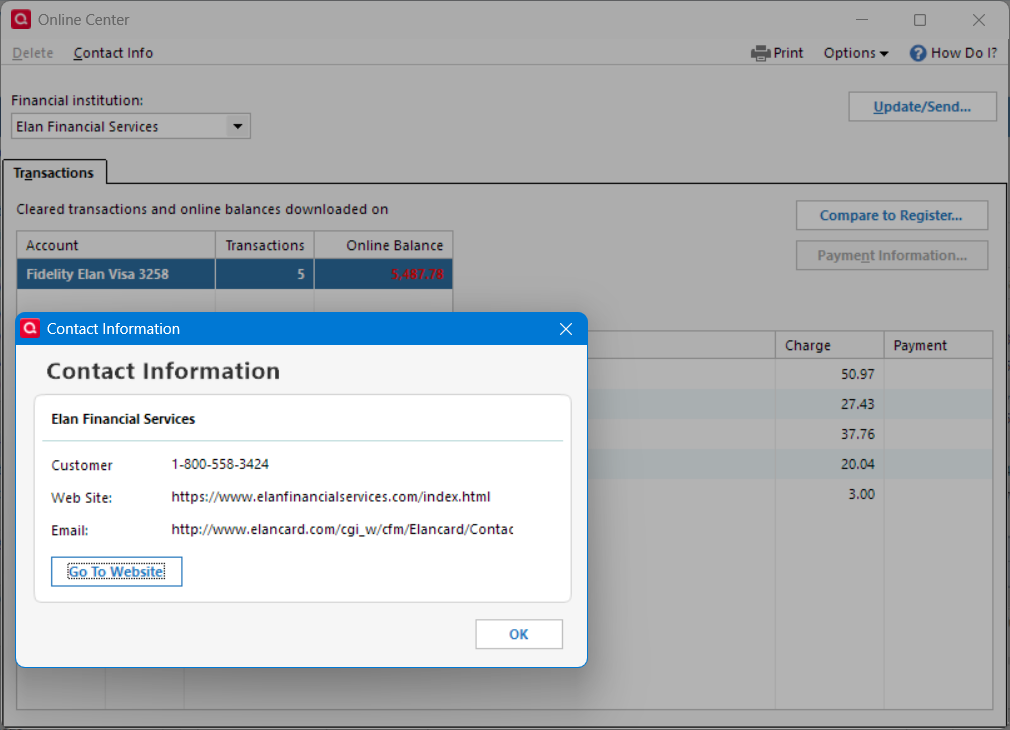Click the 37.76 charge amount
Image resolution: width=1010 pixels, height=730 pixels.
pyautogui.click(x=857, y=434)
